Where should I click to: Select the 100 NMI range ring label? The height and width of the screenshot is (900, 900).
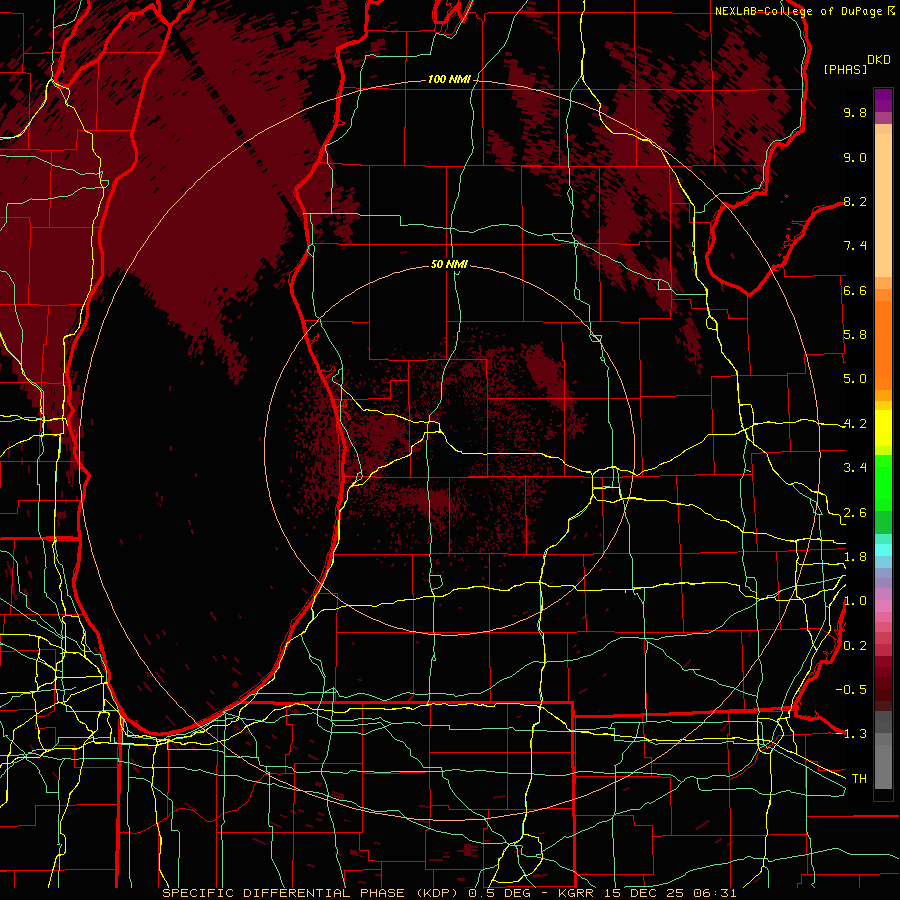449,79
